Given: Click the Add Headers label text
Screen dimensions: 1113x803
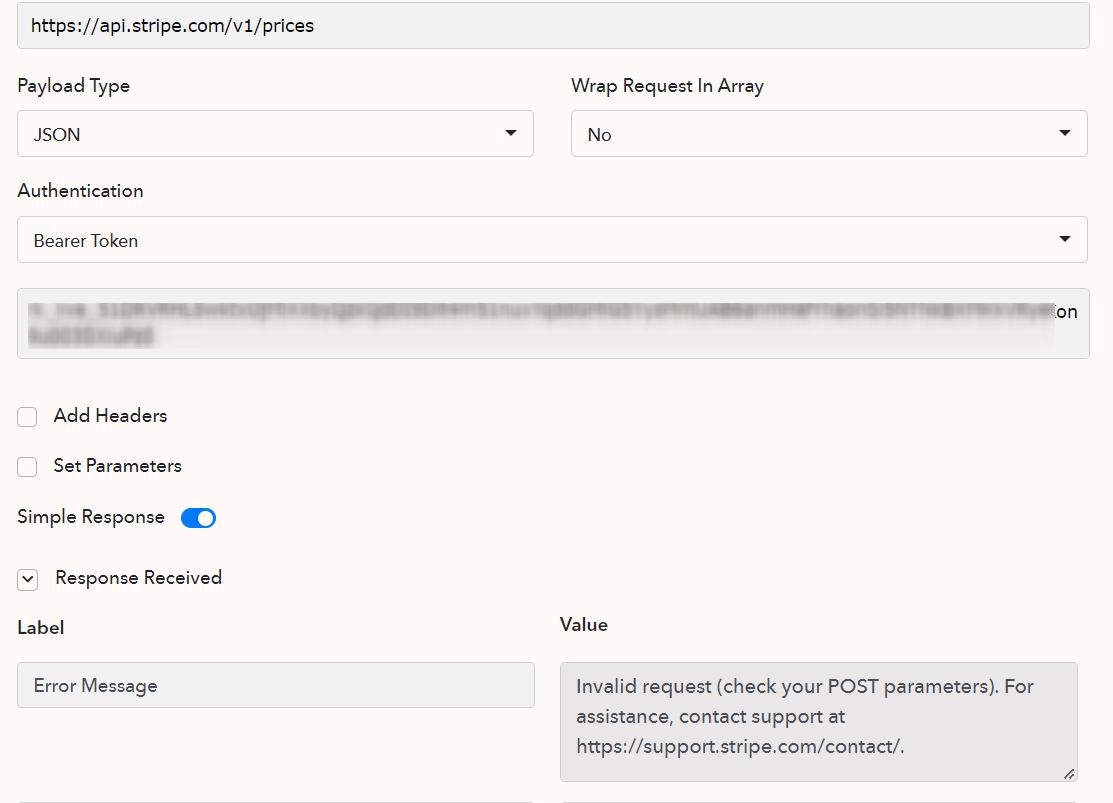Looking at the screenshot, I should (110, 415).
